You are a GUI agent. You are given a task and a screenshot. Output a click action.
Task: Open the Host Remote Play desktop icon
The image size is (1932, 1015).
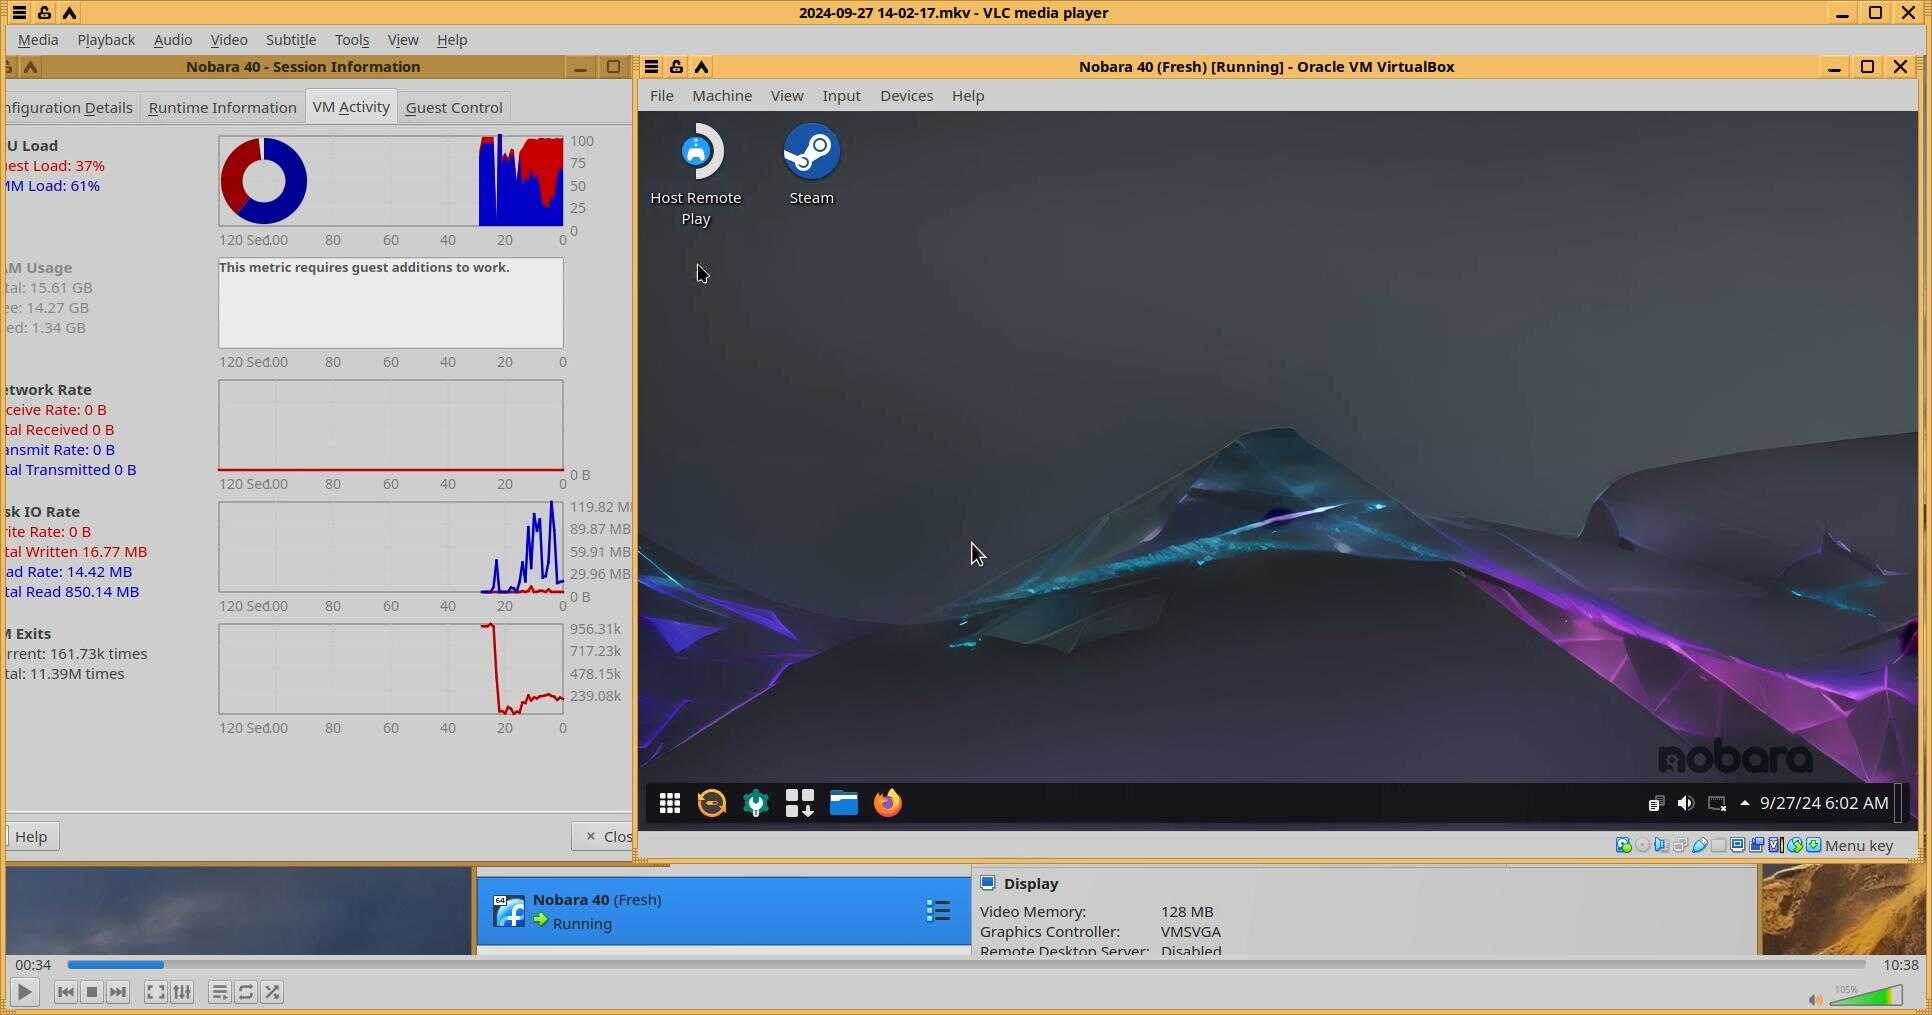[696, 154]
